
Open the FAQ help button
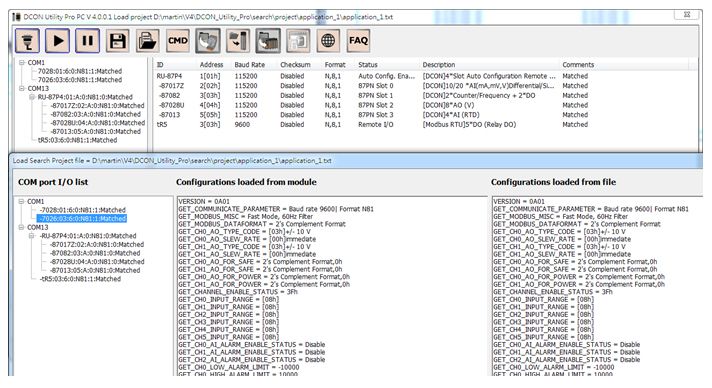pyautogui.click(x=358, y=41)
